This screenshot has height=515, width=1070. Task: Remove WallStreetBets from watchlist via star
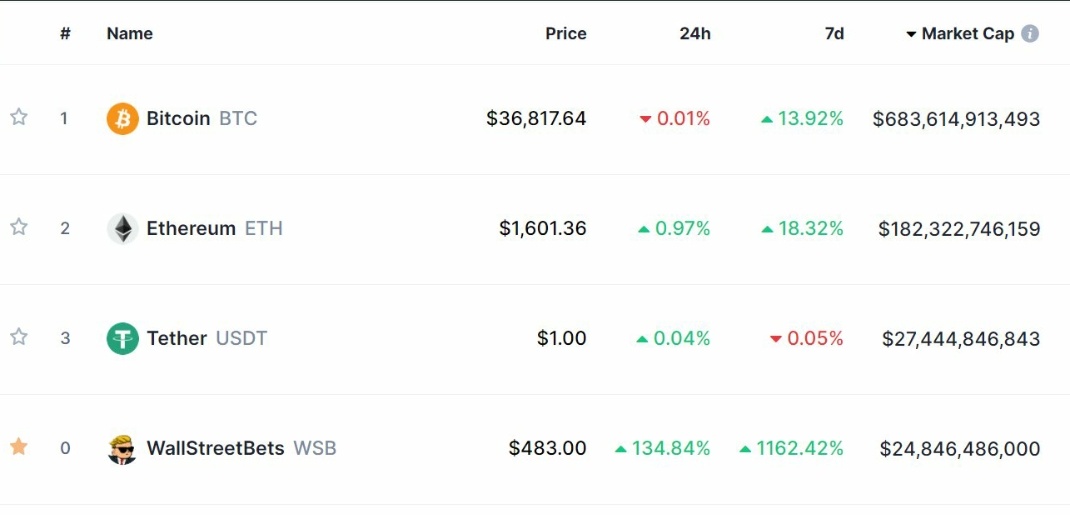click(x=18, y=447)
